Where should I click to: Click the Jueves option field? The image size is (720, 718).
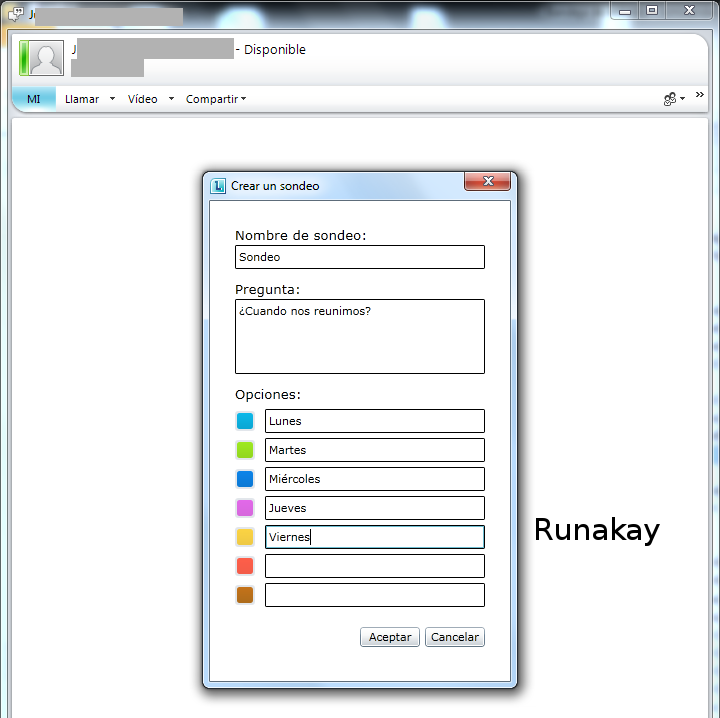[375, 508]
